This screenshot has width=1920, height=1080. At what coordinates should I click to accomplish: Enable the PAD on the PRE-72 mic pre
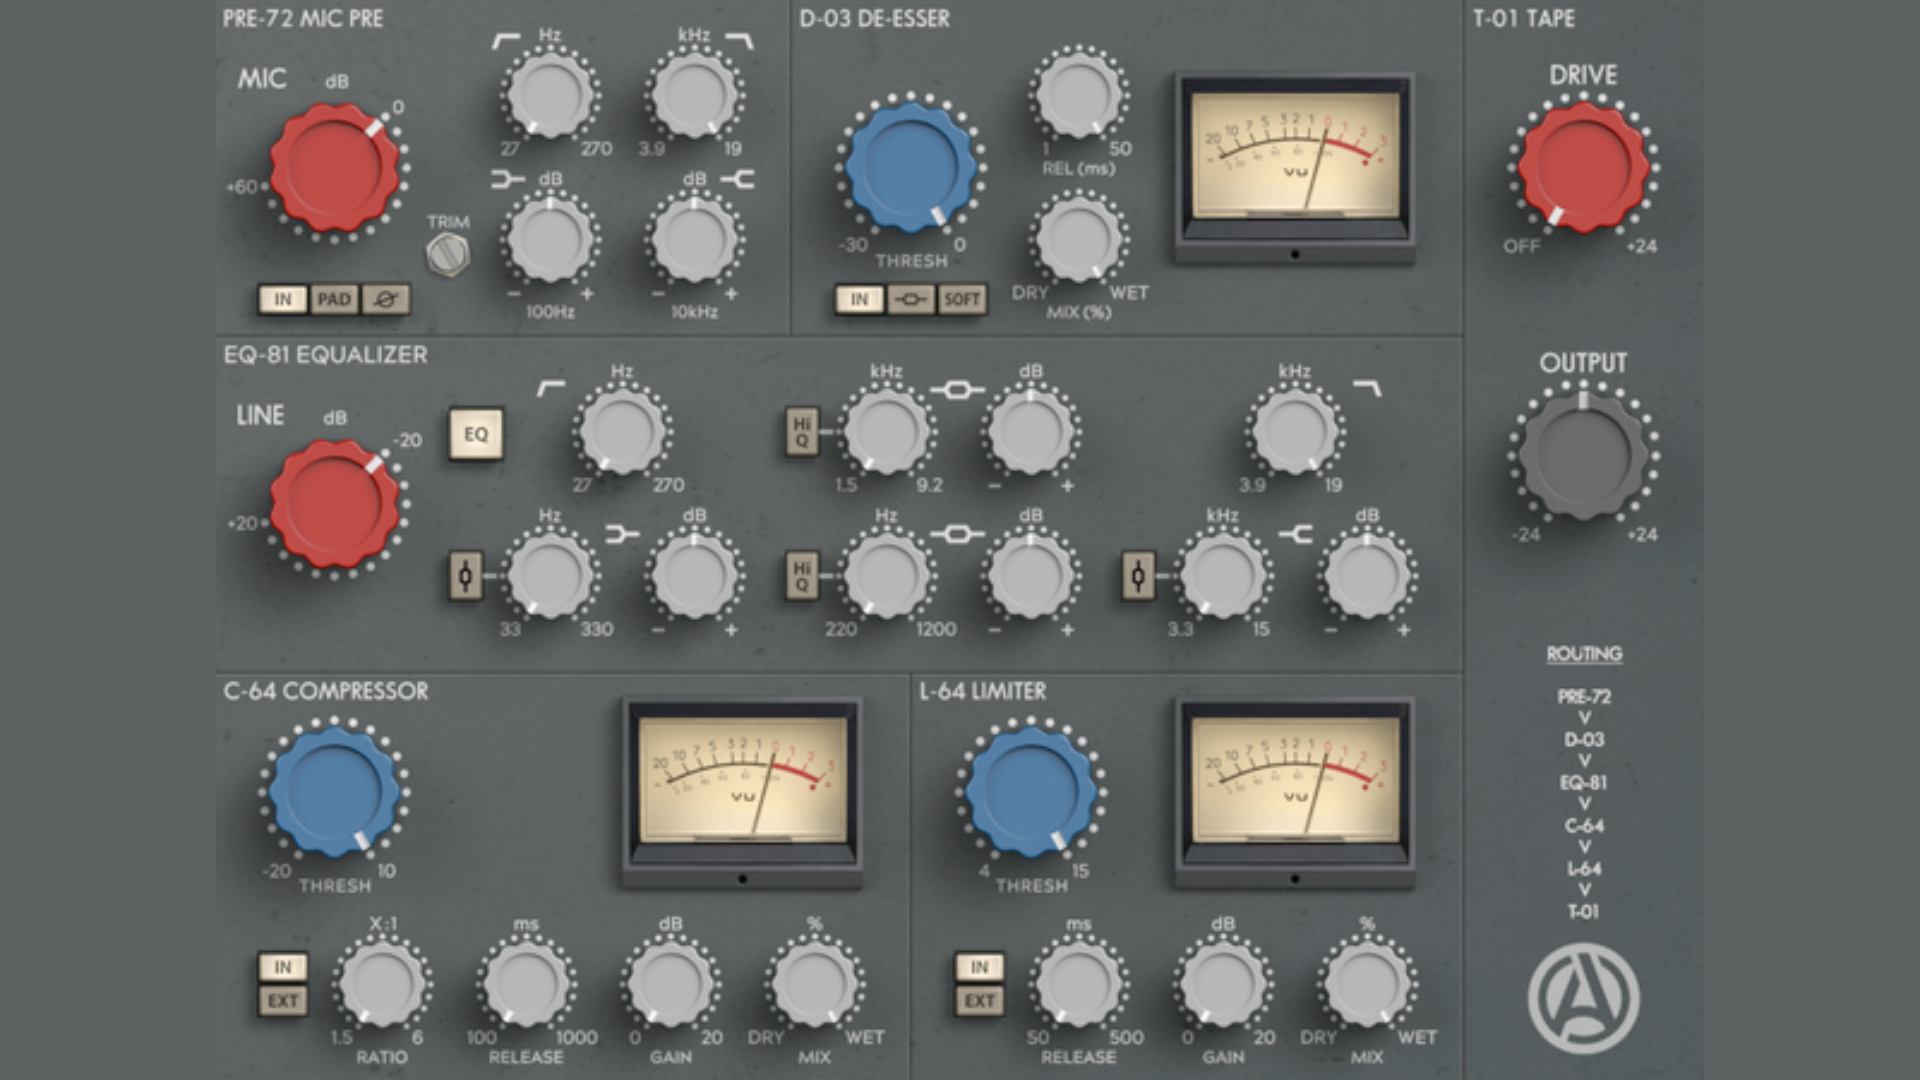(x=336, y=298)
